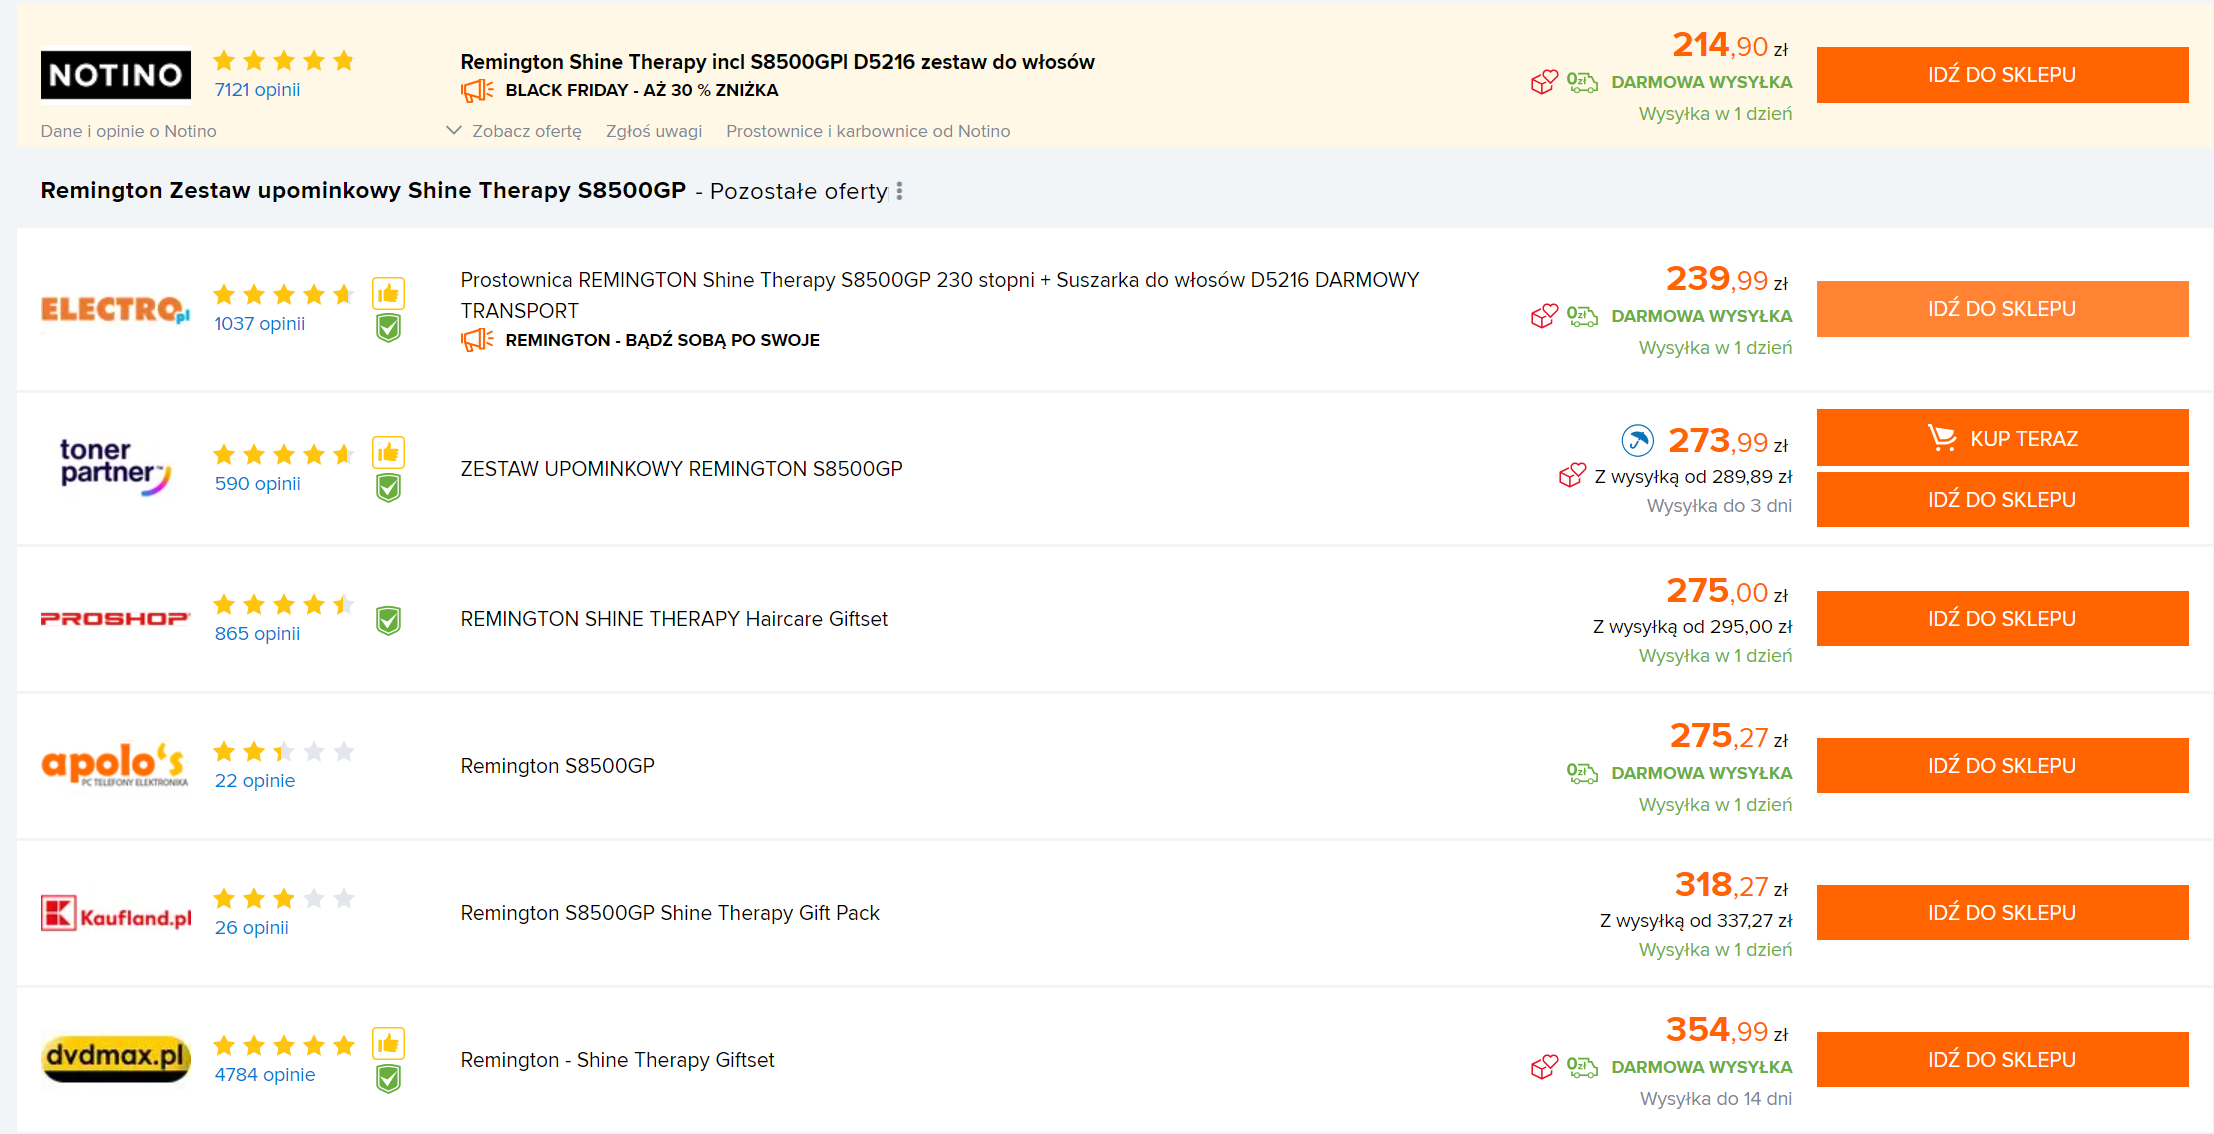2214x1134 pixels.
Task: Click the 354,99 zł price
Action: tap(1727, 1030)
